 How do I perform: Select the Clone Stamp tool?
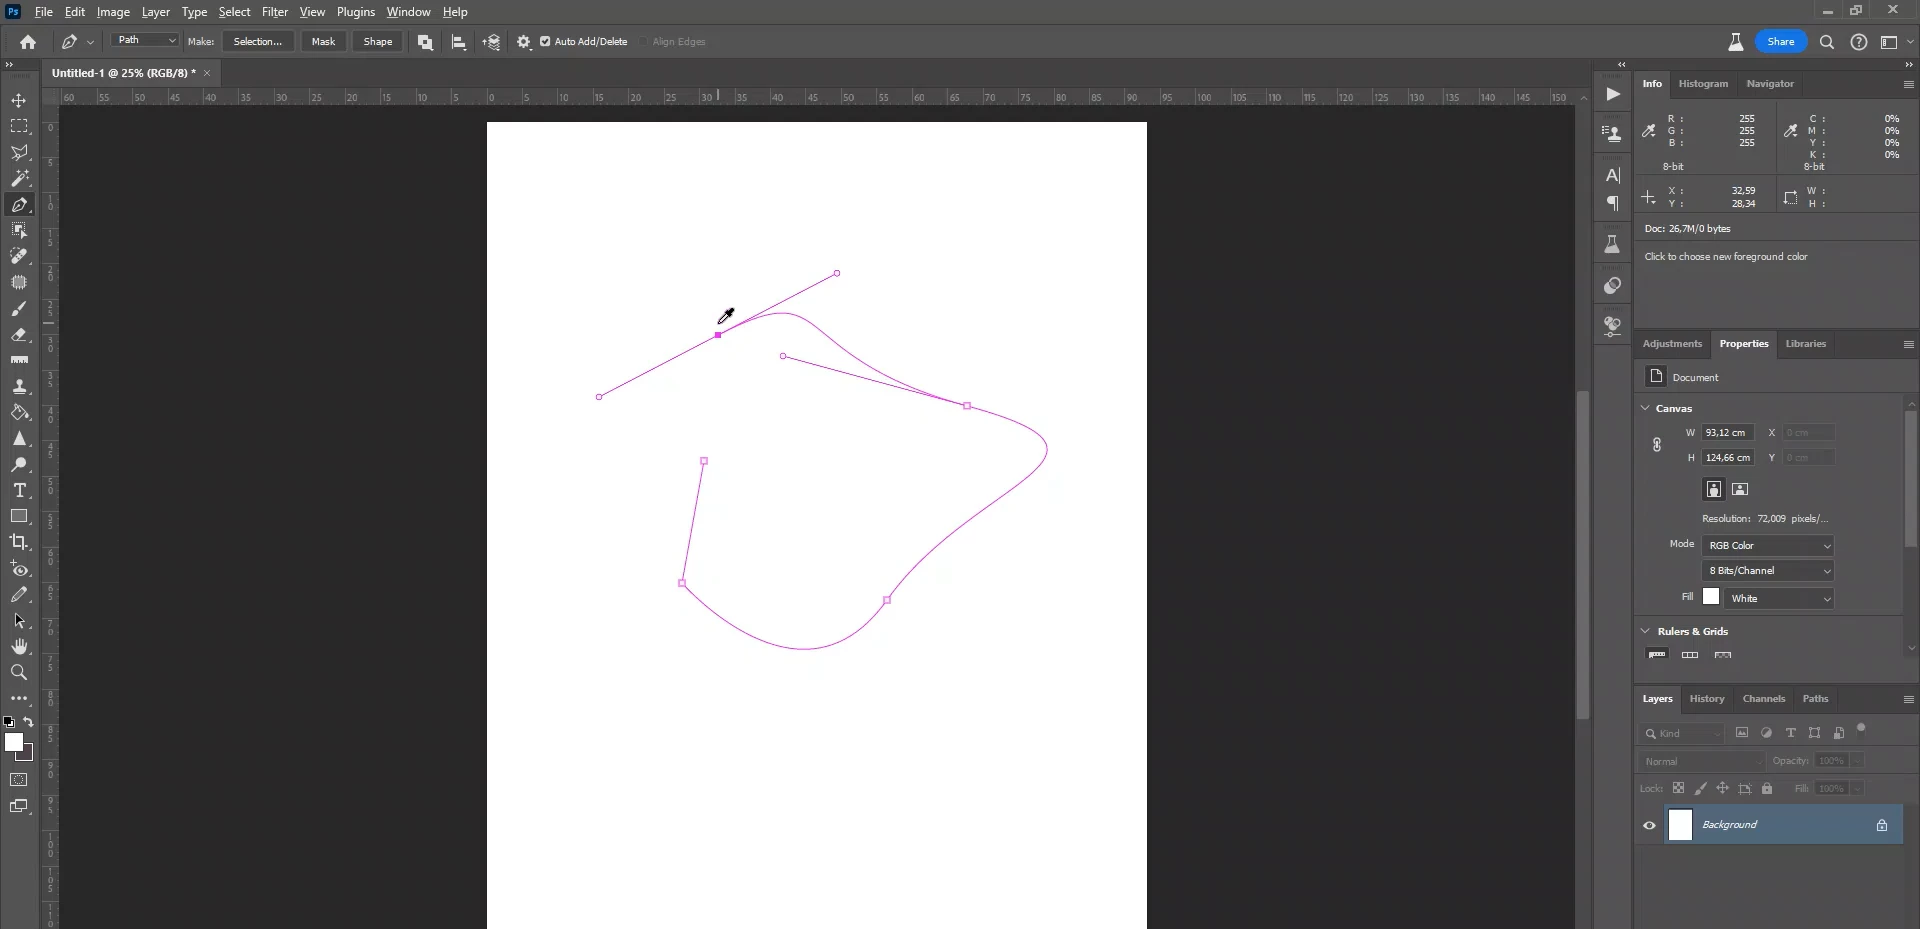[x=19, y=387]
